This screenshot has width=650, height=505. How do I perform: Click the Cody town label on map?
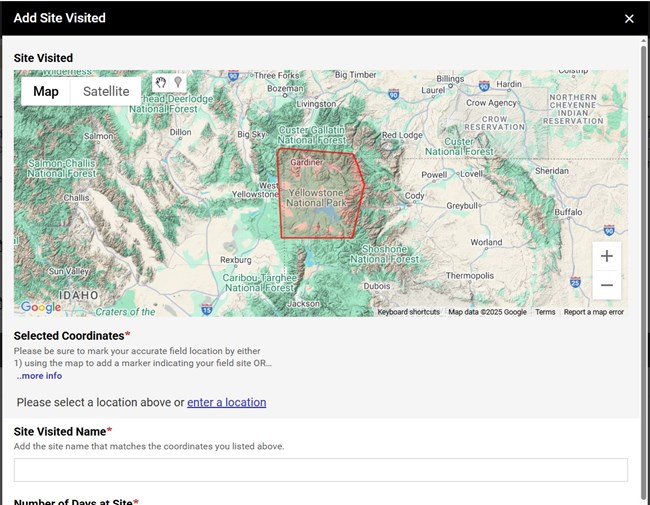[414, 195]
